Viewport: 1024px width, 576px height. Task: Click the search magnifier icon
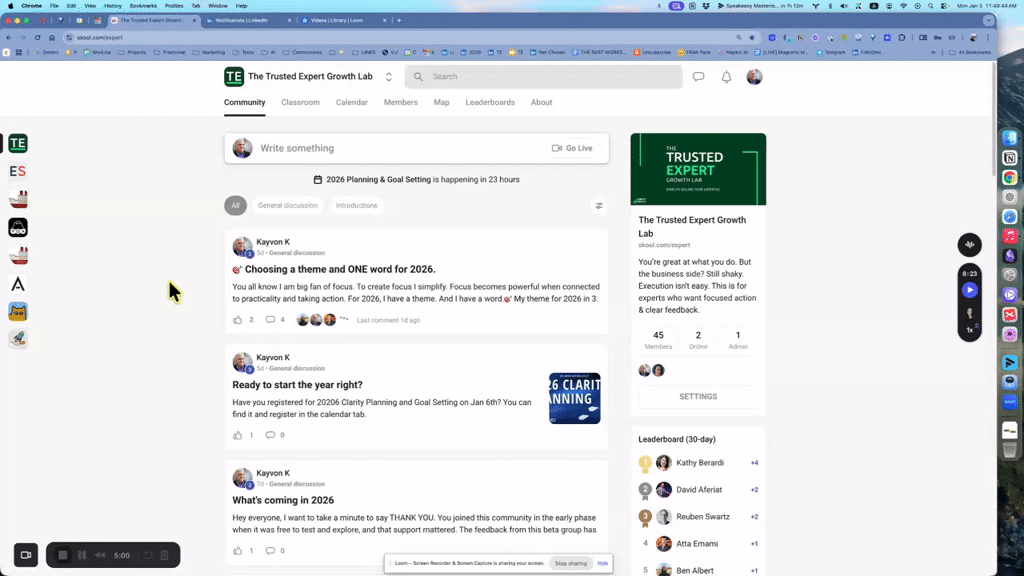419,76
